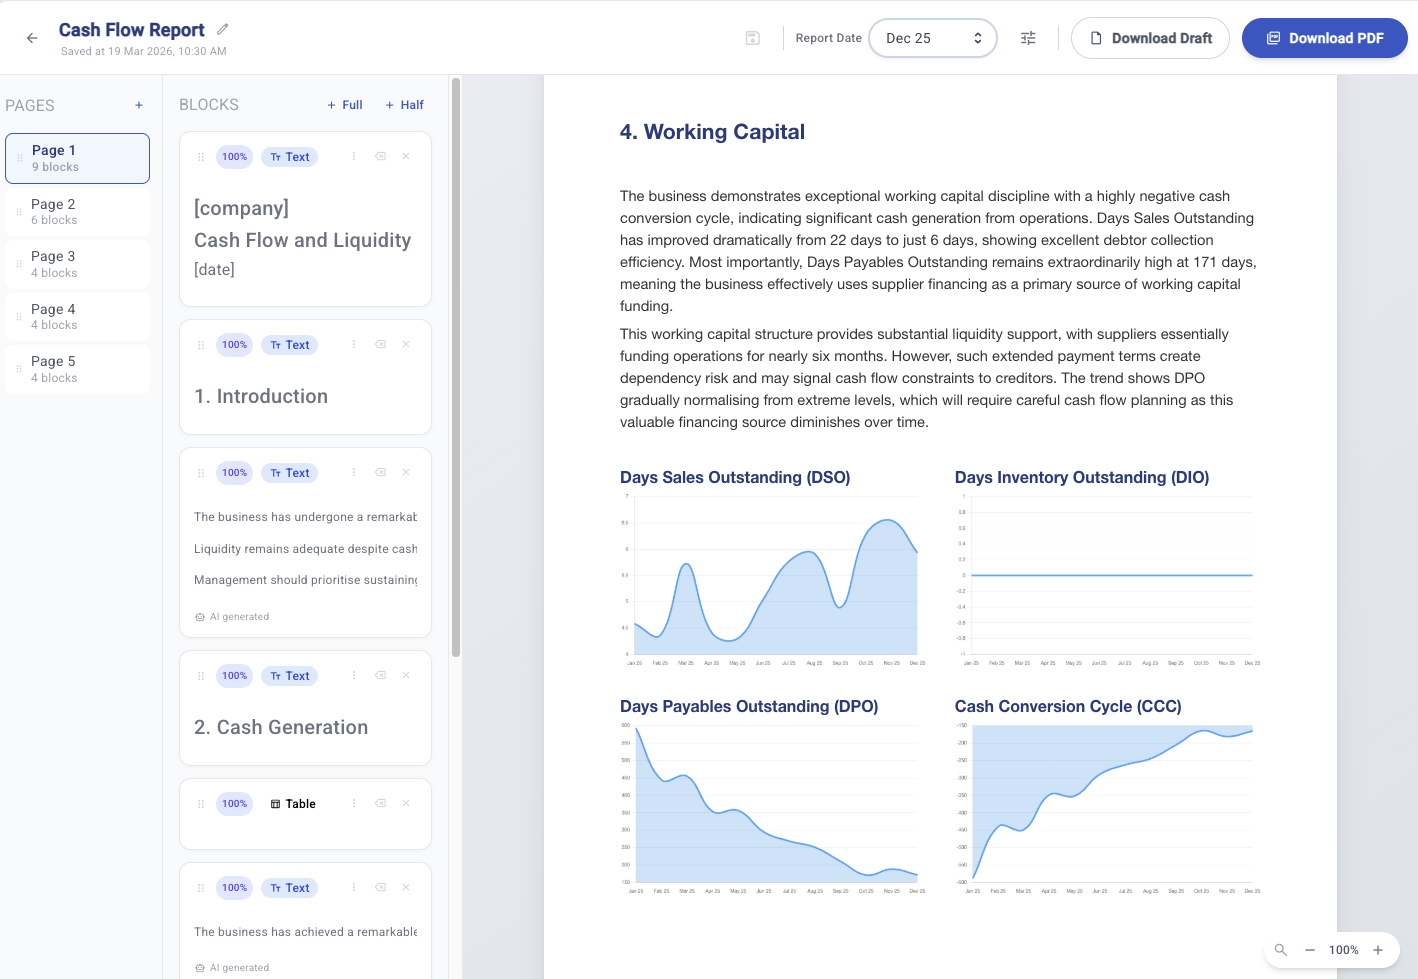Click Download Draft button
The image size is (1418, 979).
pos(1150,38)
